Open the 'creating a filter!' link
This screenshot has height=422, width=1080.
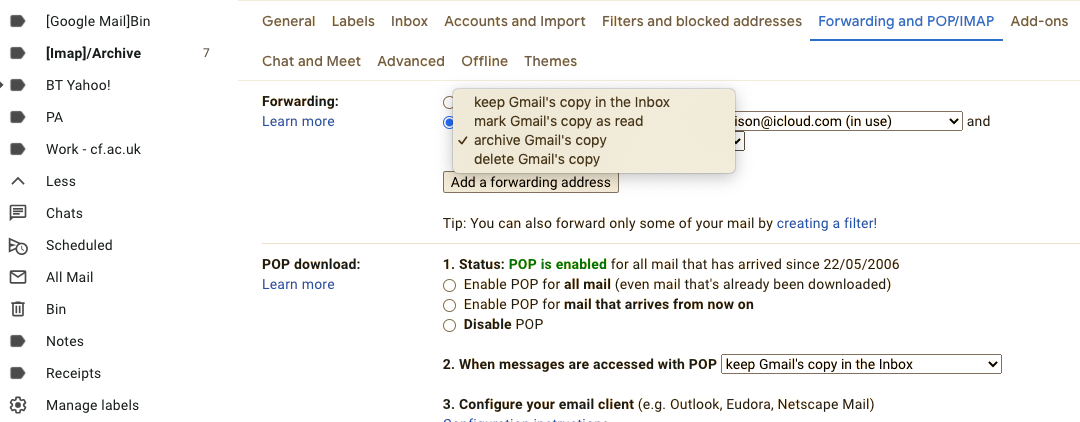[x=826, y=223]
